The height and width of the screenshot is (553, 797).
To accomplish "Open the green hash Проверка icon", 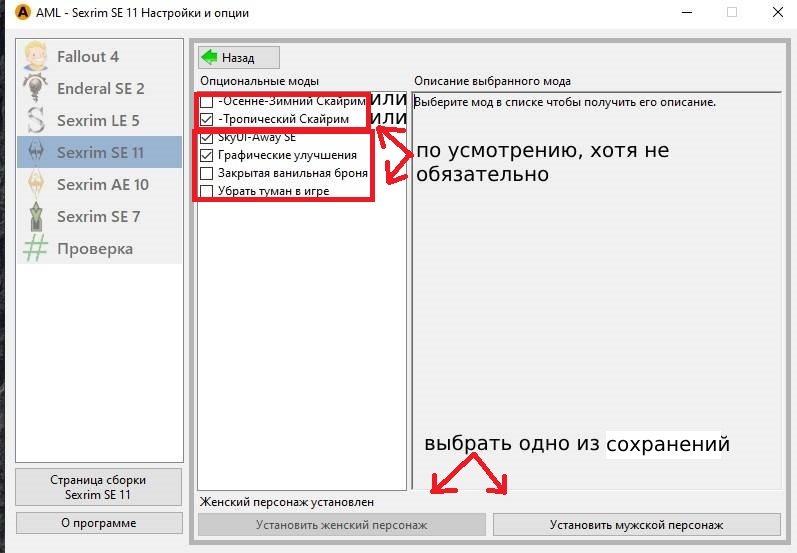I will [35, 249].
